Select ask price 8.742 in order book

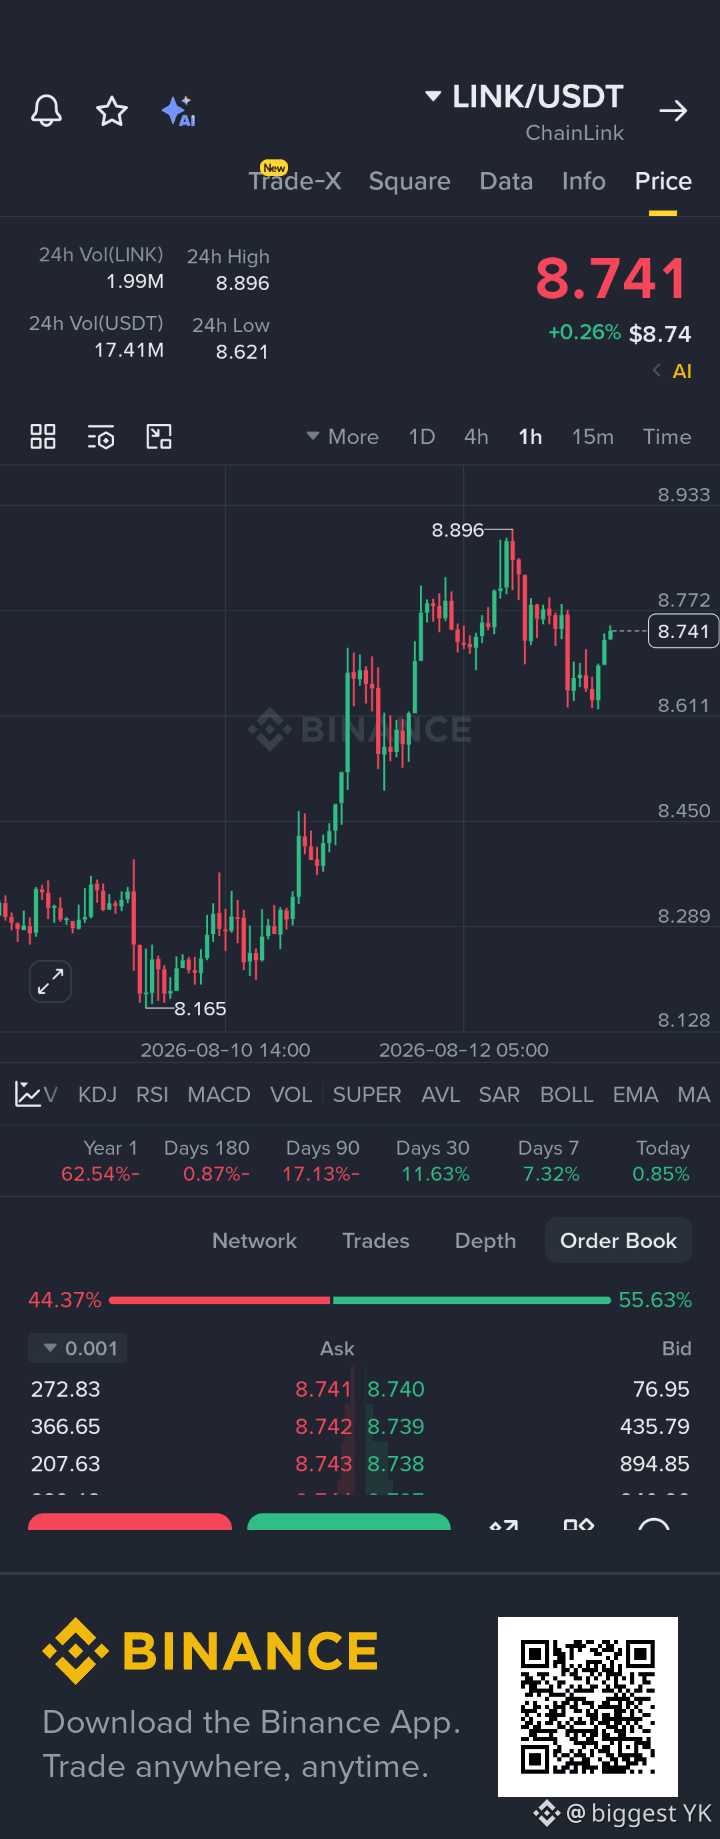[x=323, y=1427]
